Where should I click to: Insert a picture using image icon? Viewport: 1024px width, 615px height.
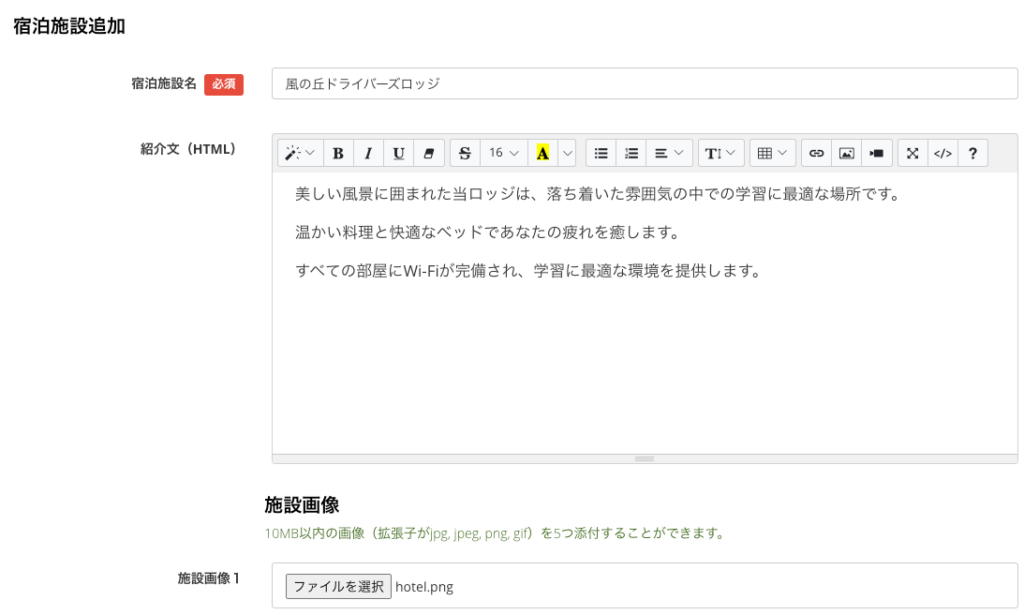pyautogui.click(x=846, y=153)
